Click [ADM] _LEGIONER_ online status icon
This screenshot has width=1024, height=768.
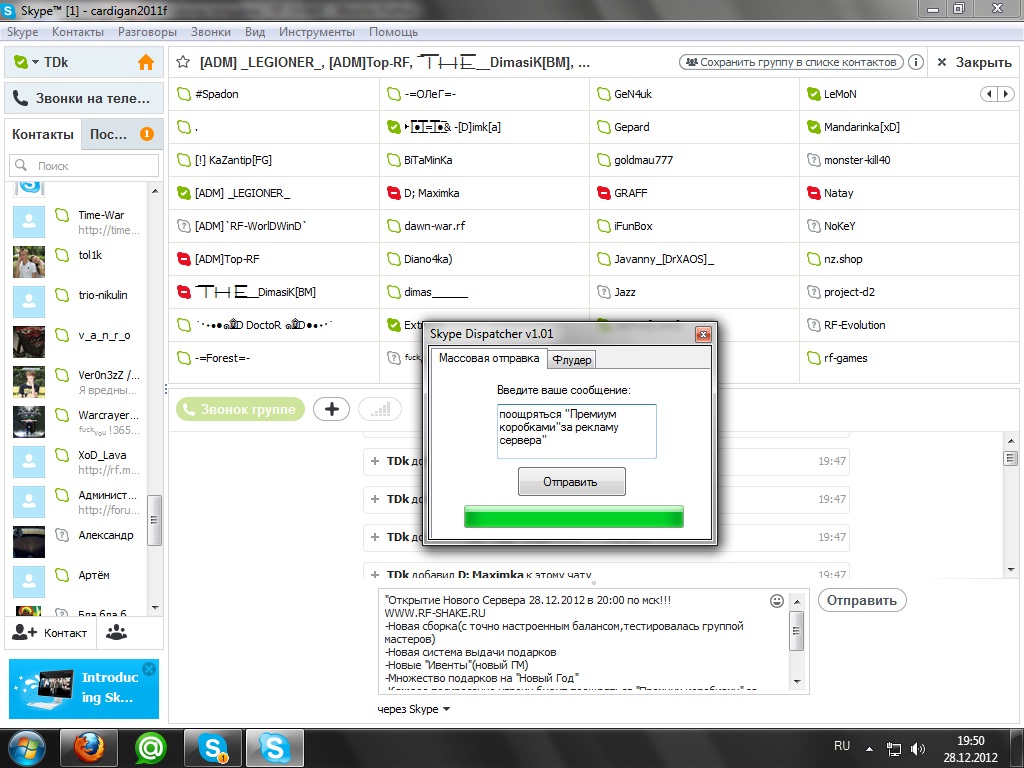[184, 193]
